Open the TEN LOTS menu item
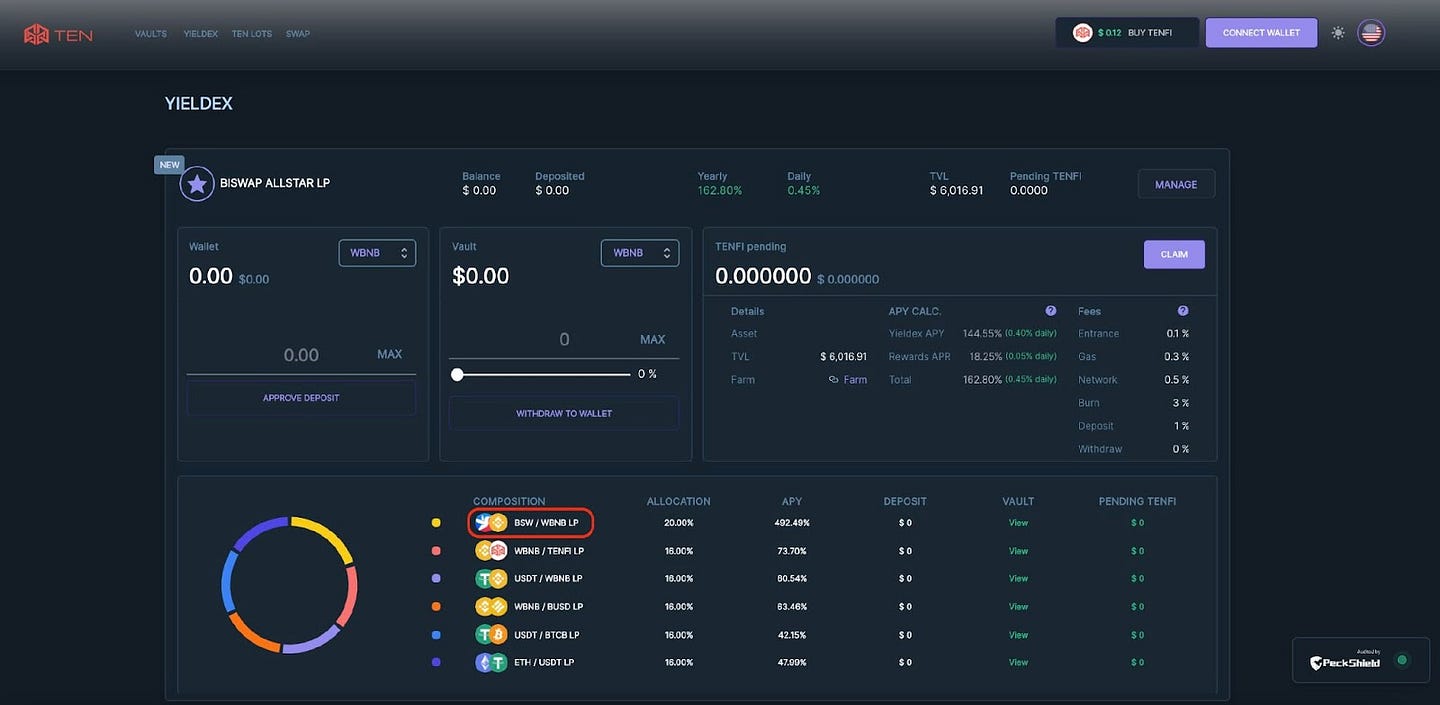 tap(251, 34)
